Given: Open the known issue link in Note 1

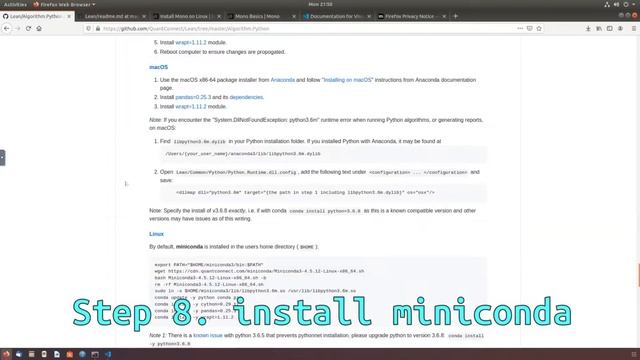Looking at the screenshot, I should [208, 336].
